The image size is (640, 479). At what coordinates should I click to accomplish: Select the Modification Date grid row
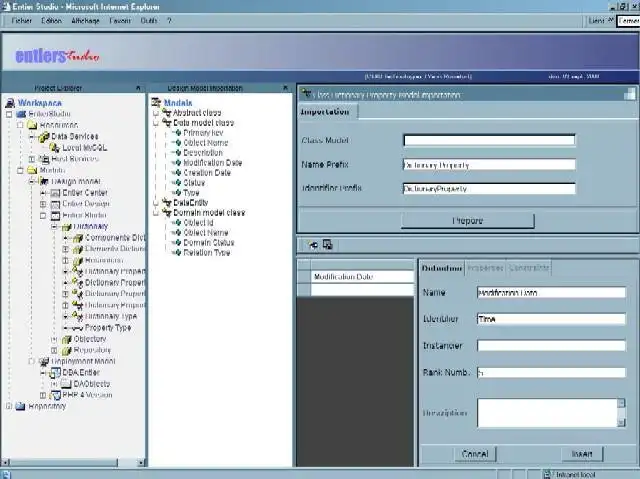coord(355,277)
